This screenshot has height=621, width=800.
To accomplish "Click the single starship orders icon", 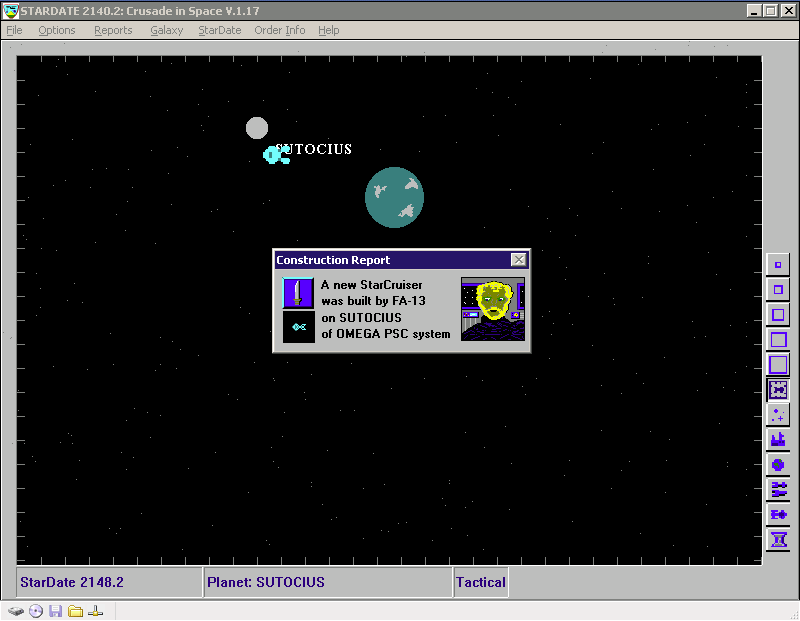I will point(778,515).
